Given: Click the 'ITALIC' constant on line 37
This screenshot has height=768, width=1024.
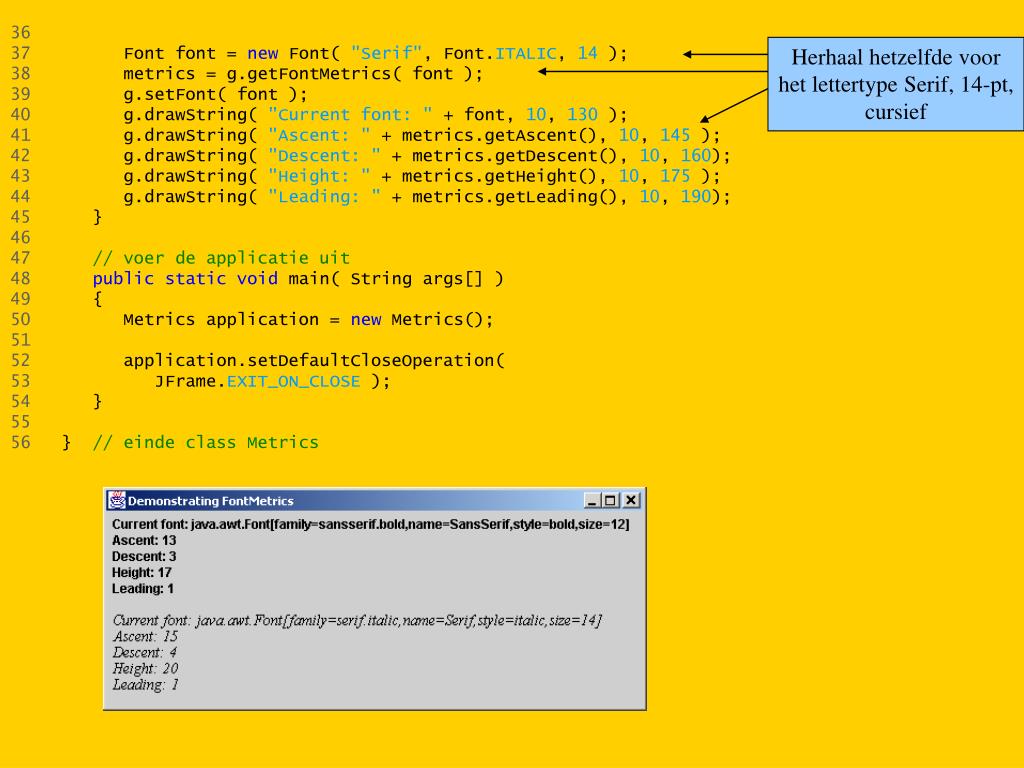Looking at the screenshot, I should (x=526, y=54).
